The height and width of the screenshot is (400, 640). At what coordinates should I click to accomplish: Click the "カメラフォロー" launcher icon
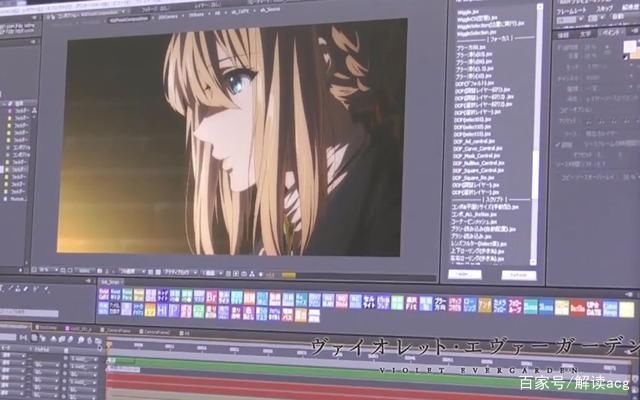pyautogui.click(x=500, y=305)
